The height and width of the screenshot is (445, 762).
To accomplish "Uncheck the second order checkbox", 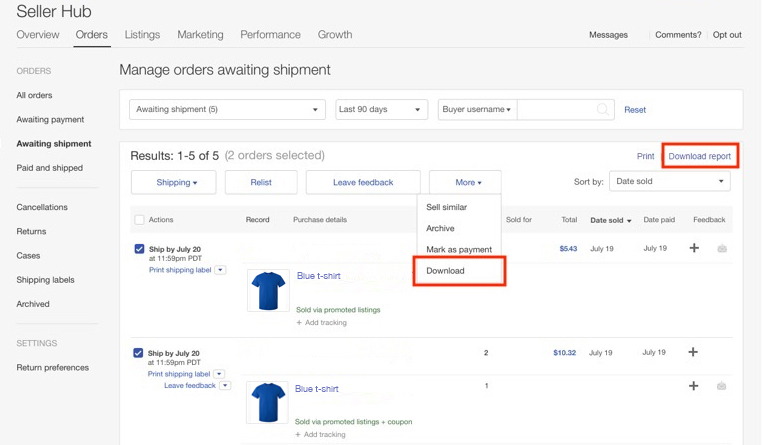I will point(138,353).
